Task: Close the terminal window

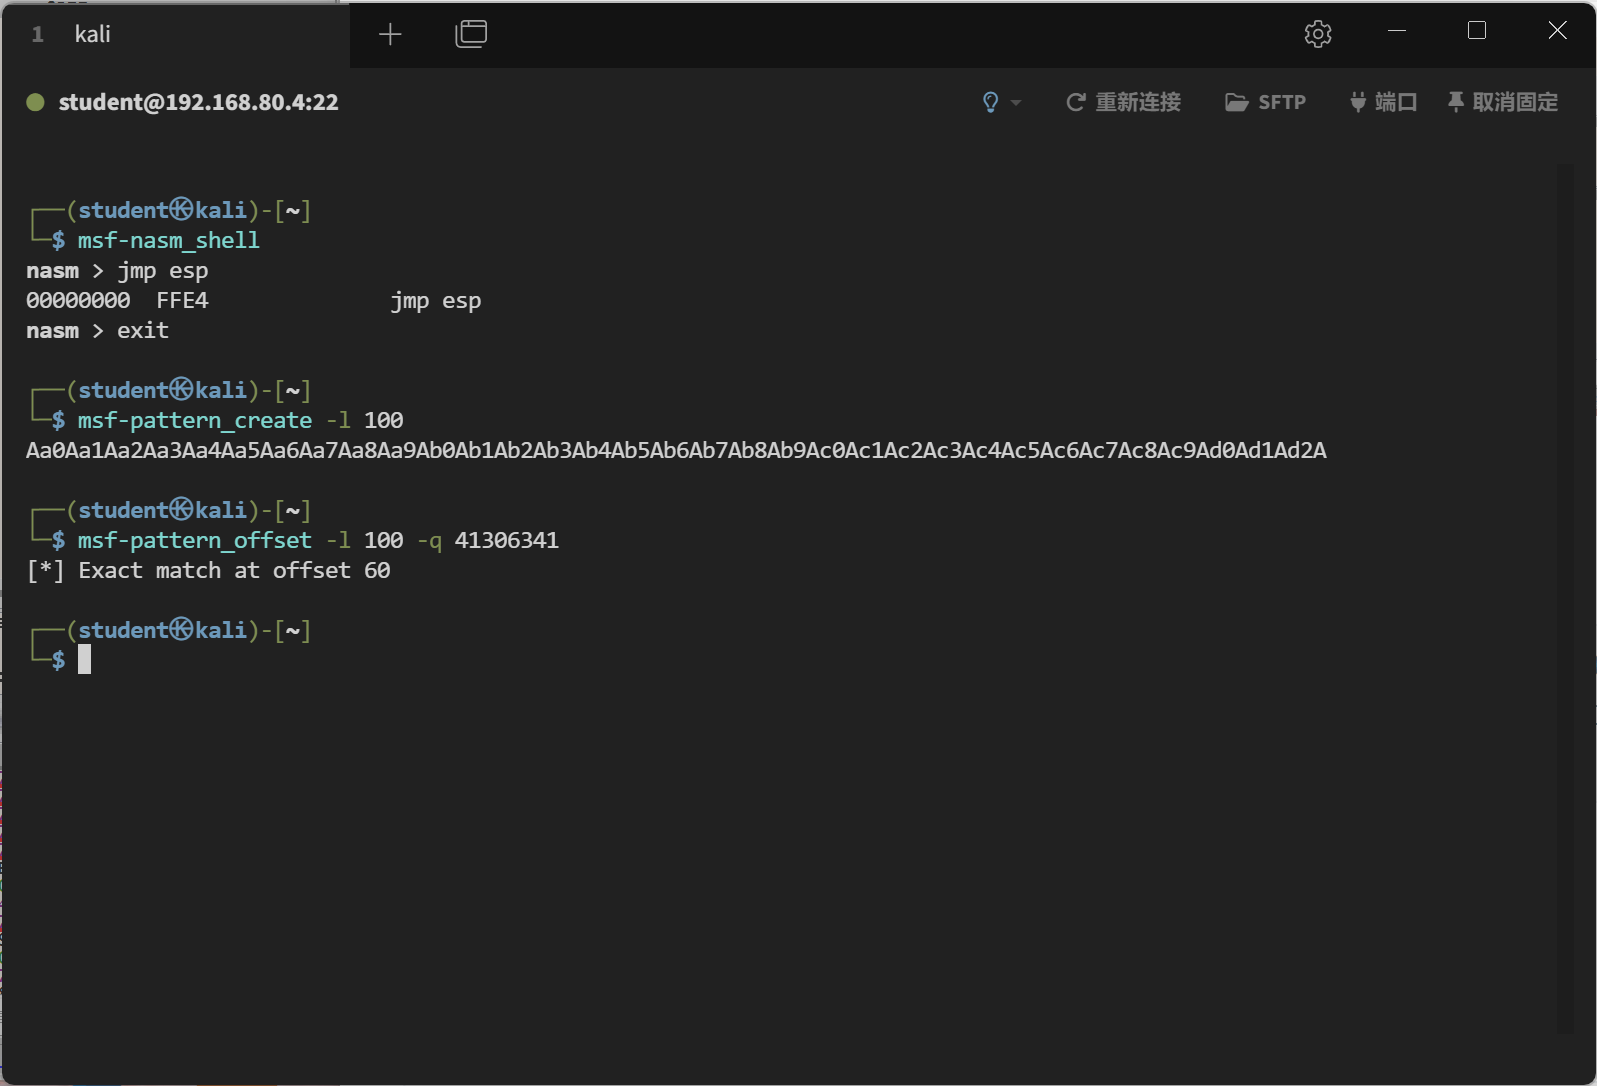Action: 1557,31
